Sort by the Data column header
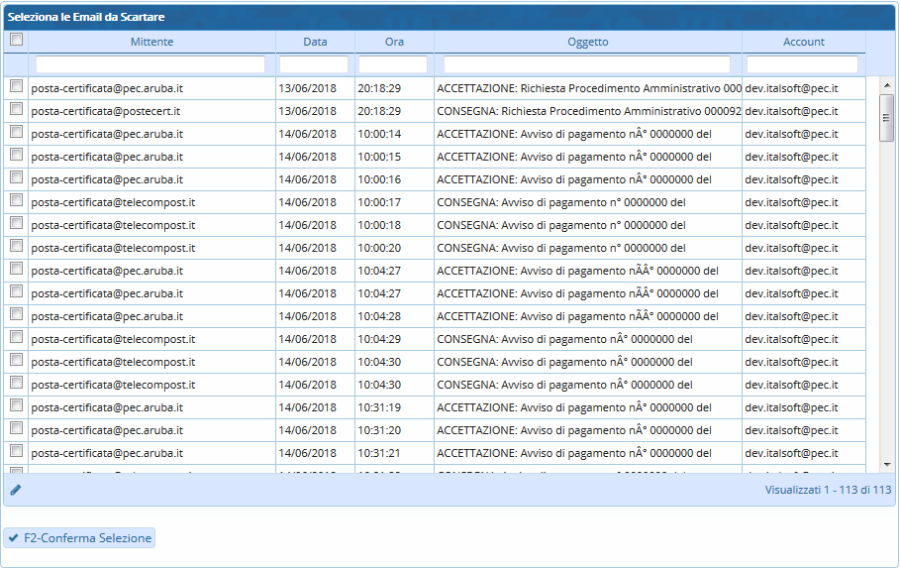Image resolution: width=900 pixels, height=569 pixels. pyautogui.click(x=315, y=42)
